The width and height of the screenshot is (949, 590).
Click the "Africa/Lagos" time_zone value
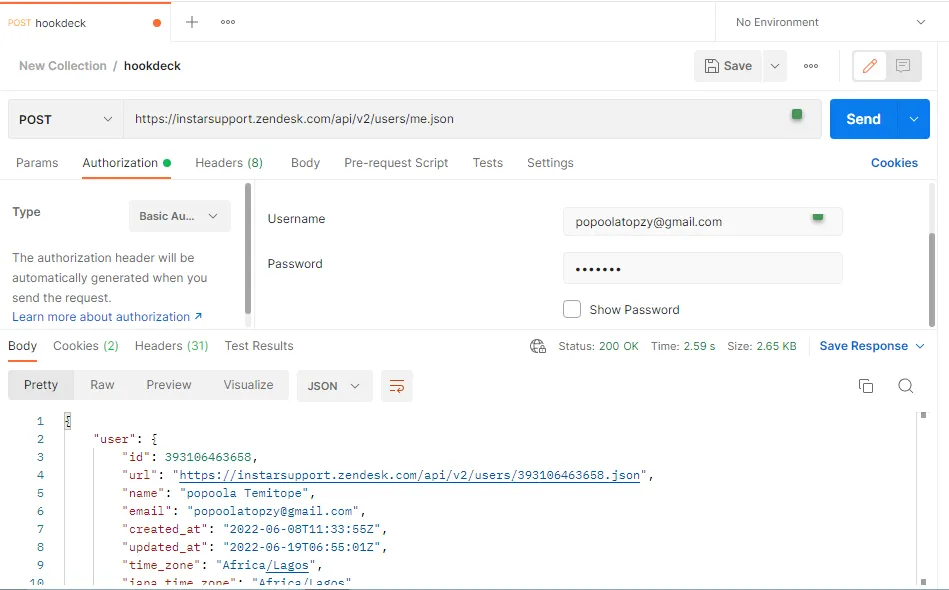coord(266,565)
